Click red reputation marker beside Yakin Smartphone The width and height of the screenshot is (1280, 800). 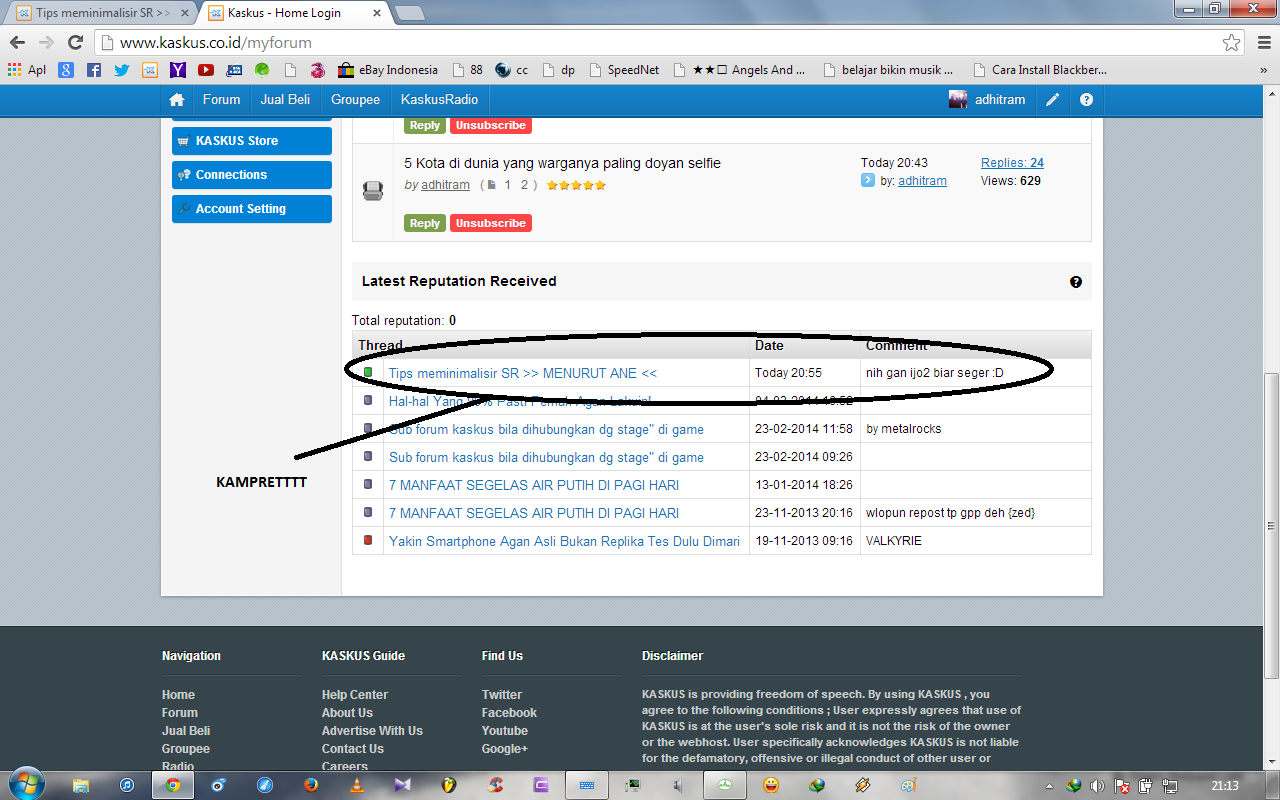click(x=368, y=540)
